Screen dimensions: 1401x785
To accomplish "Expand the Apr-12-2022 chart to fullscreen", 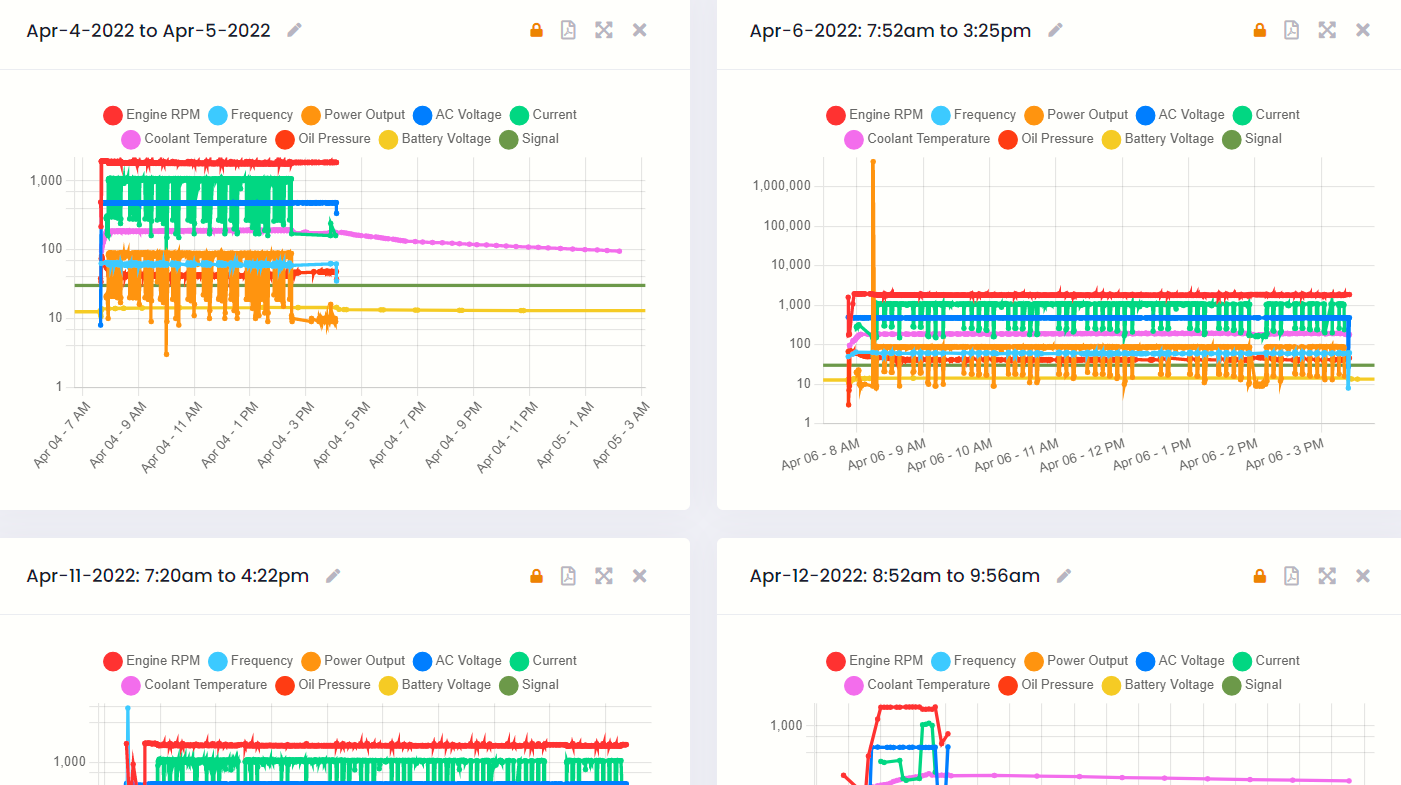I will 1327,576.
